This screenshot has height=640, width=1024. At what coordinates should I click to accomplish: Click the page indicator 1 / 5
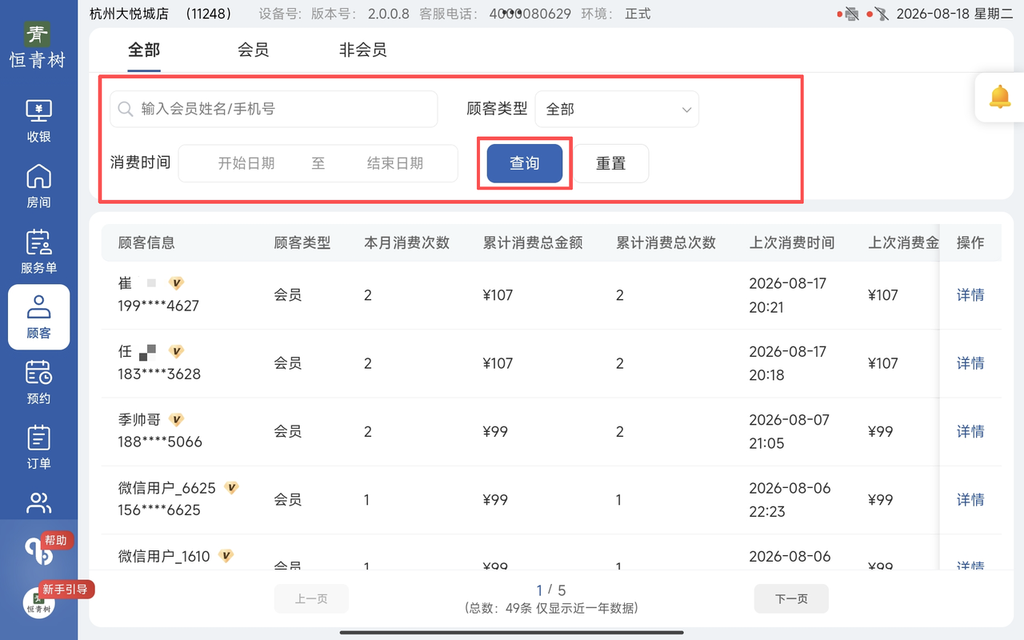click(x=551, y=590)
